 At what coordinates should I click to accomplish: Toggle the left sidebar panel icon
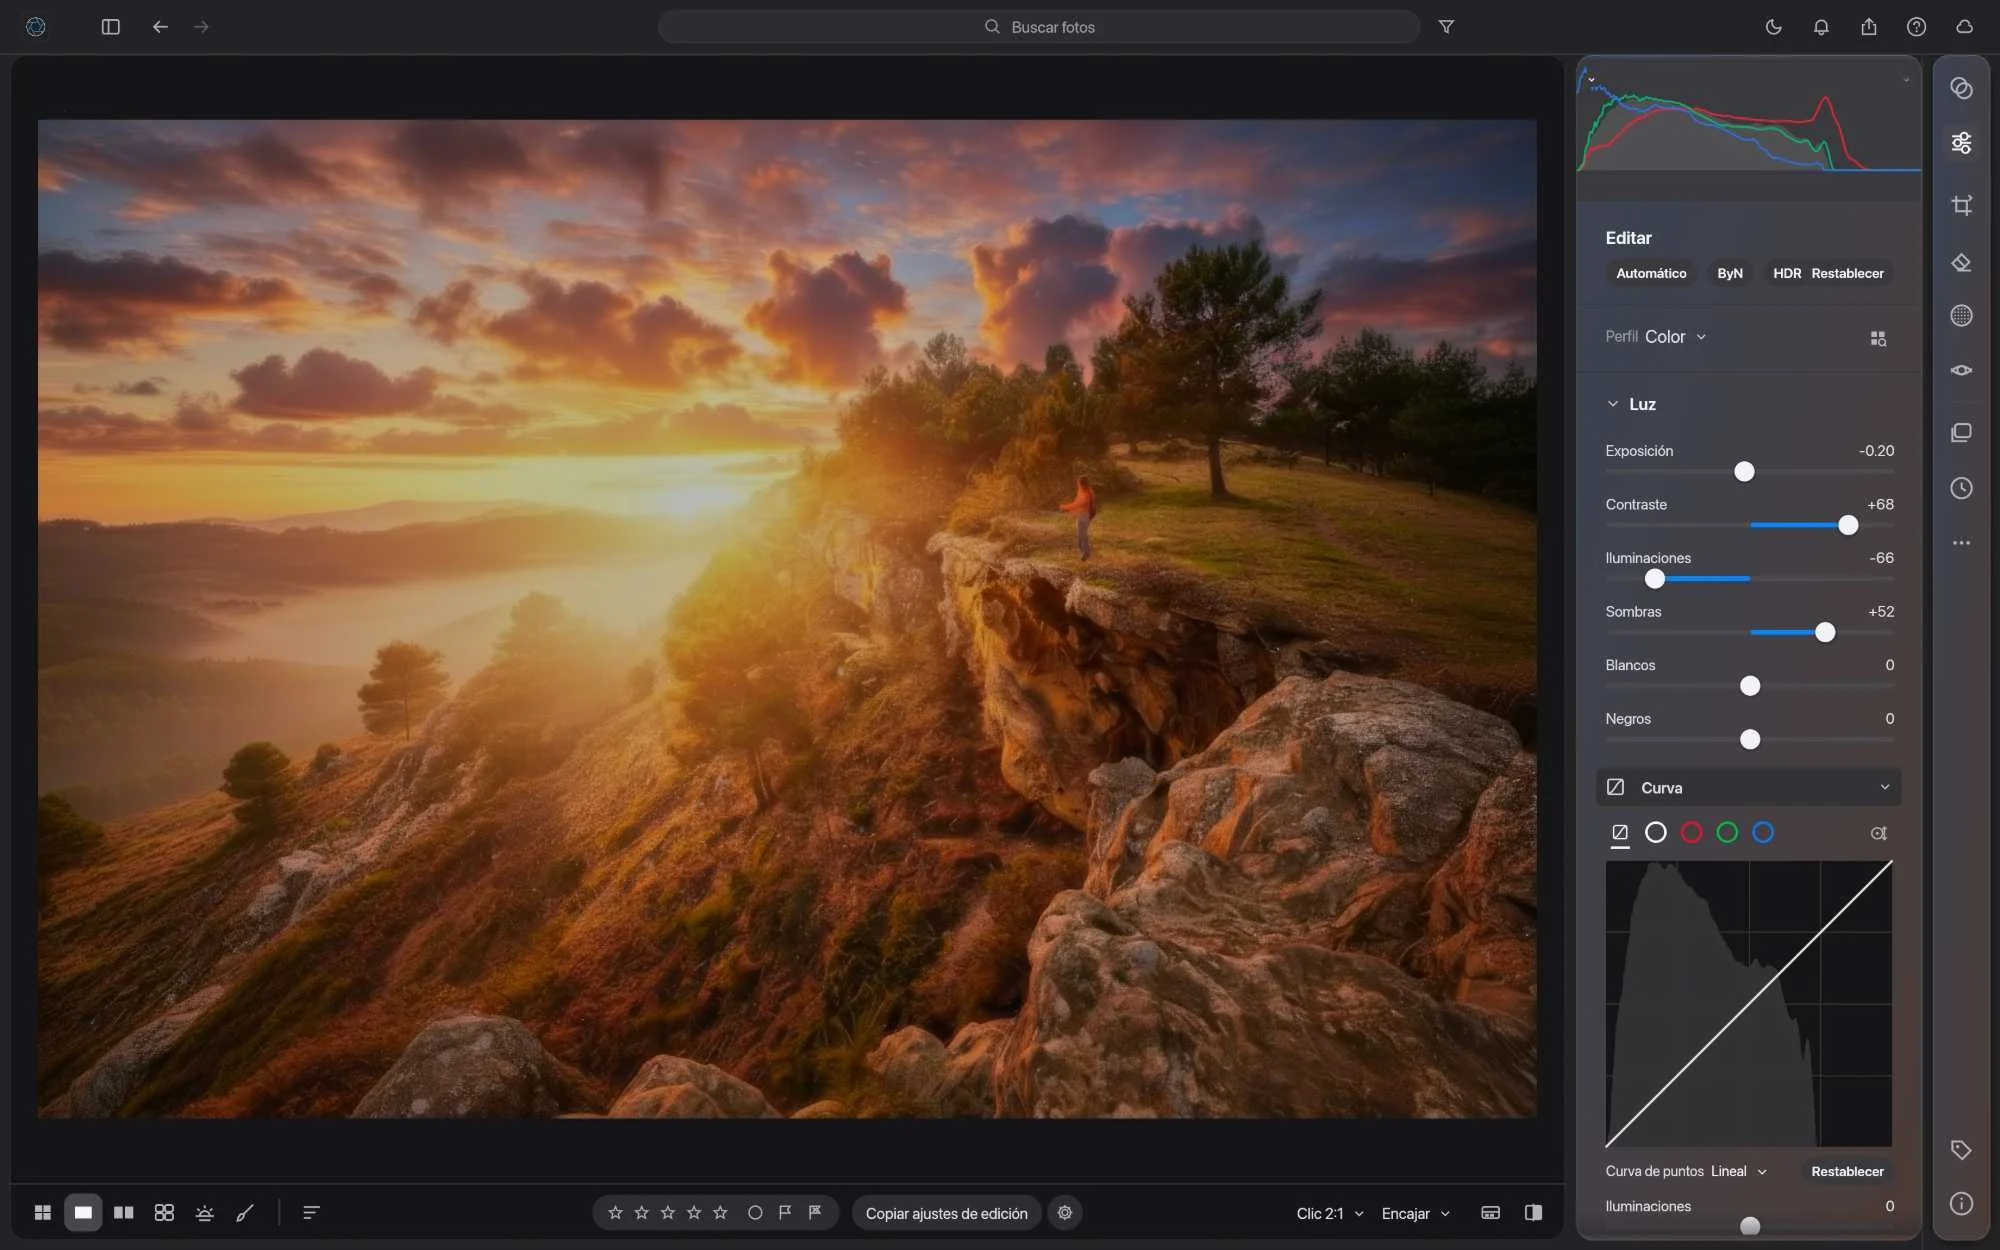point(111,27)
